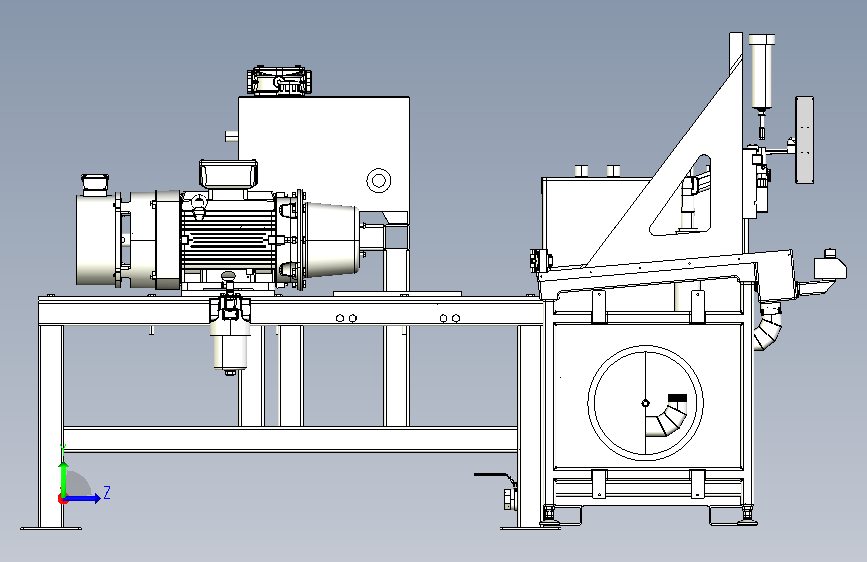867x562 pixels.
Task: Click the "Z" axis label
Action: [107, 492]
